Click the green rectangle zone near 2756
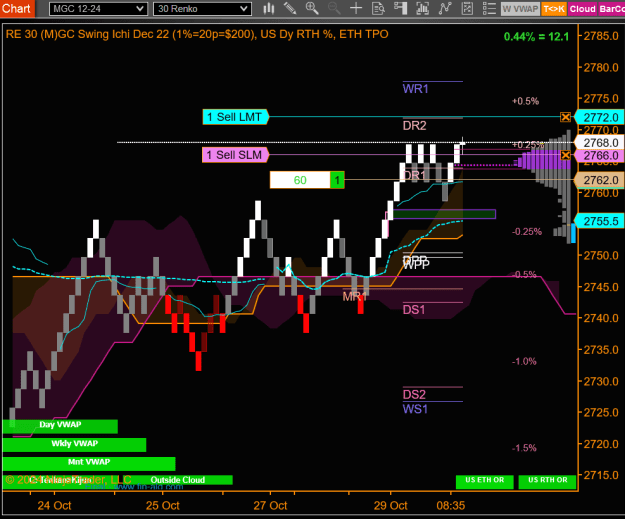Screen dimensions: 625x519 [x=444, y=214]
